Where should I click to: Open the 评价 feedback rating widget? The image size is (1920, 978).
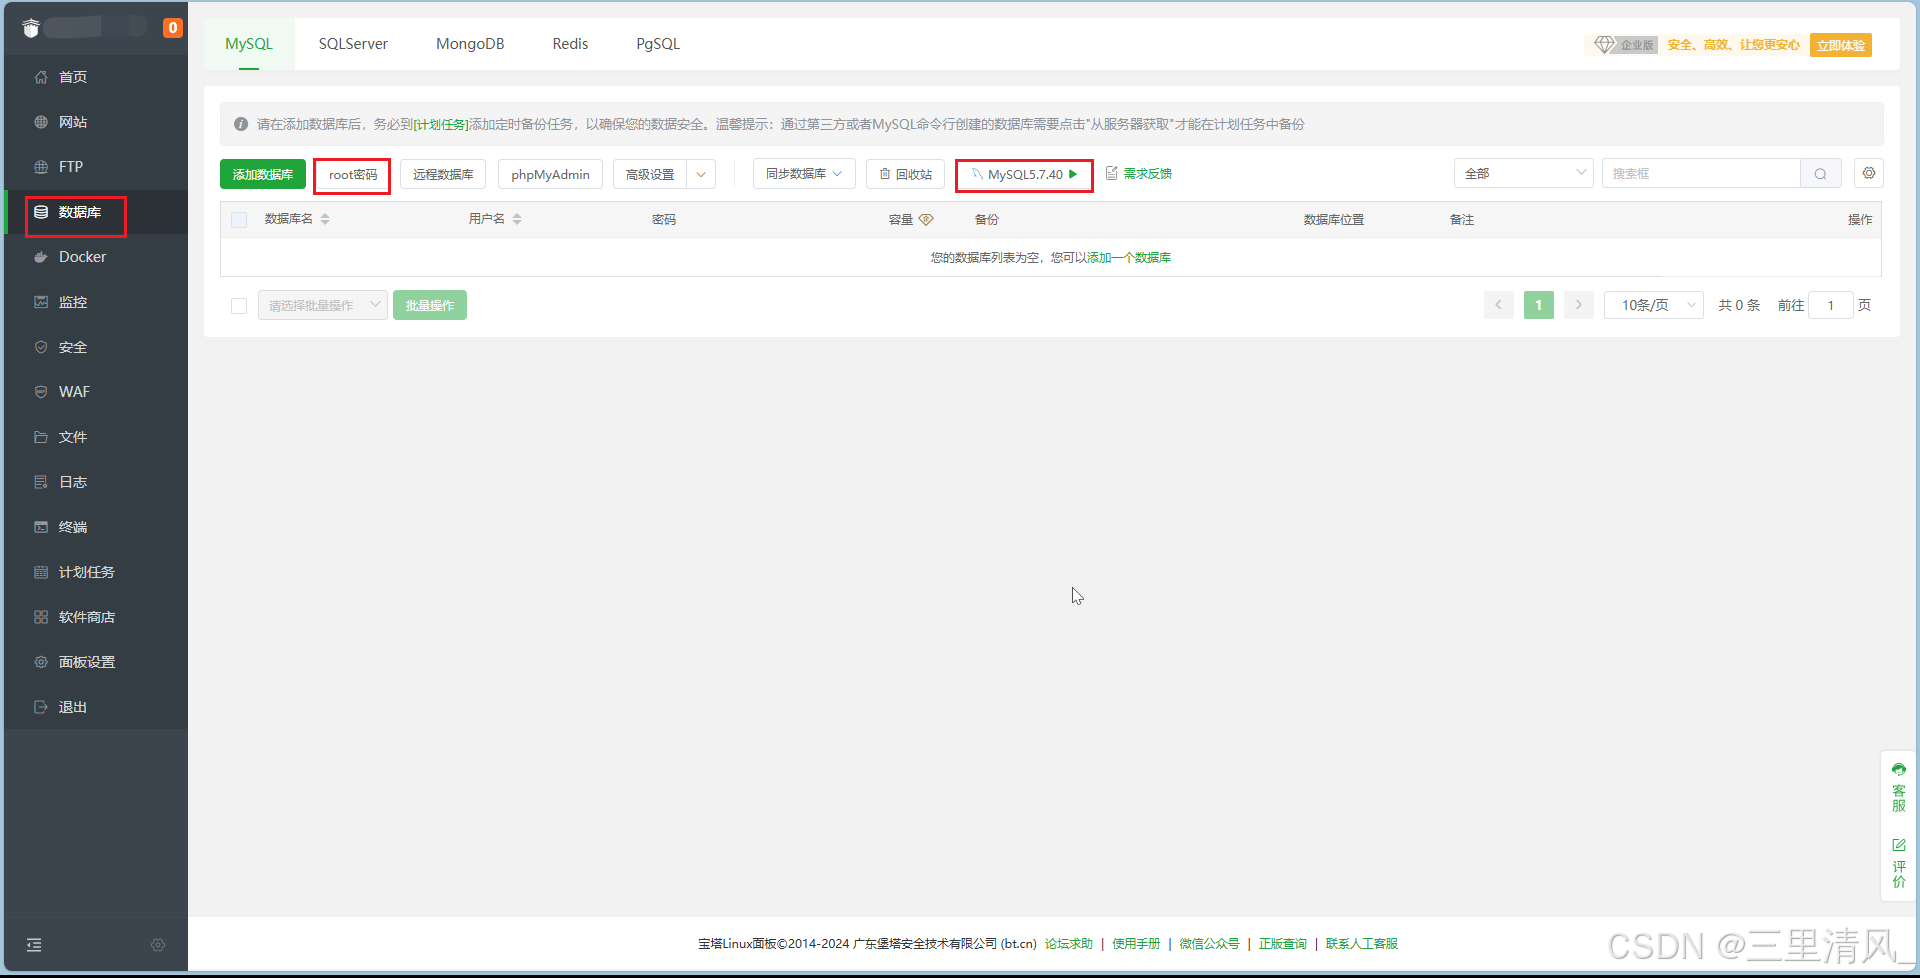pyautogui.click(x=1898, y=863)
